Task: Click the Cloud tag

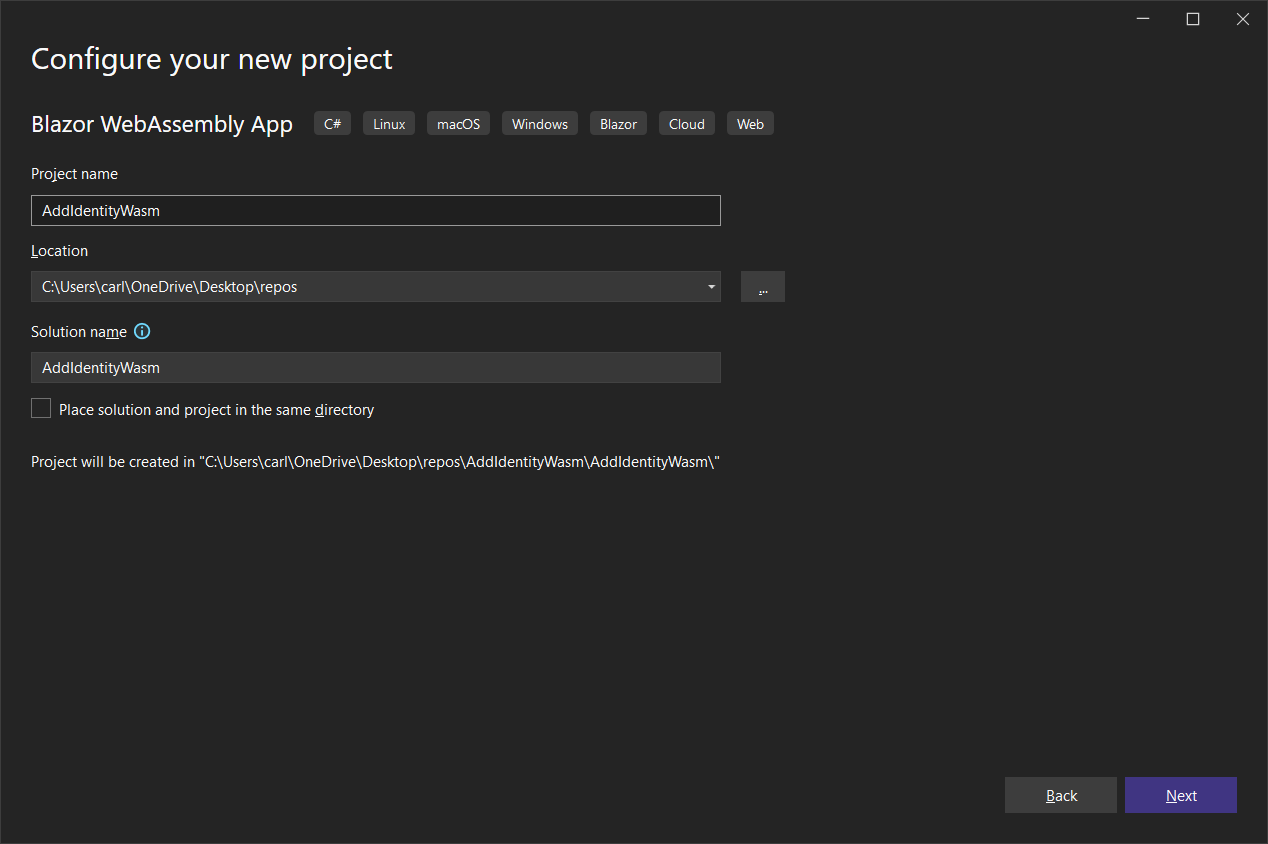Action: click(x=687, y=124)
